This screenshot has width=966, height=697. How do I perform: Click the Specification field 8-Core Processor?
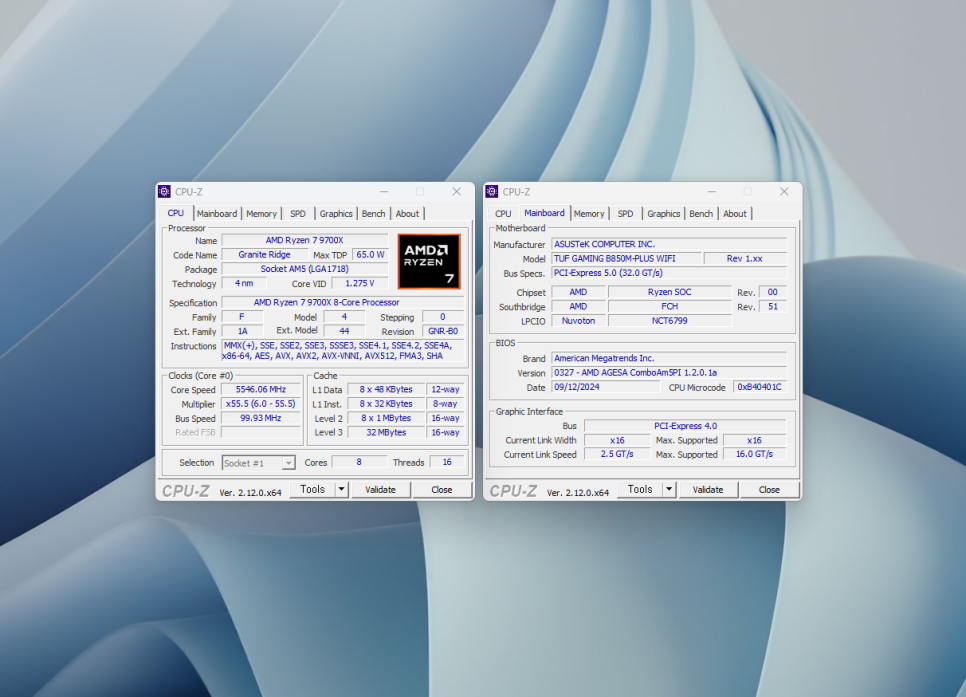tap(342, 303)
